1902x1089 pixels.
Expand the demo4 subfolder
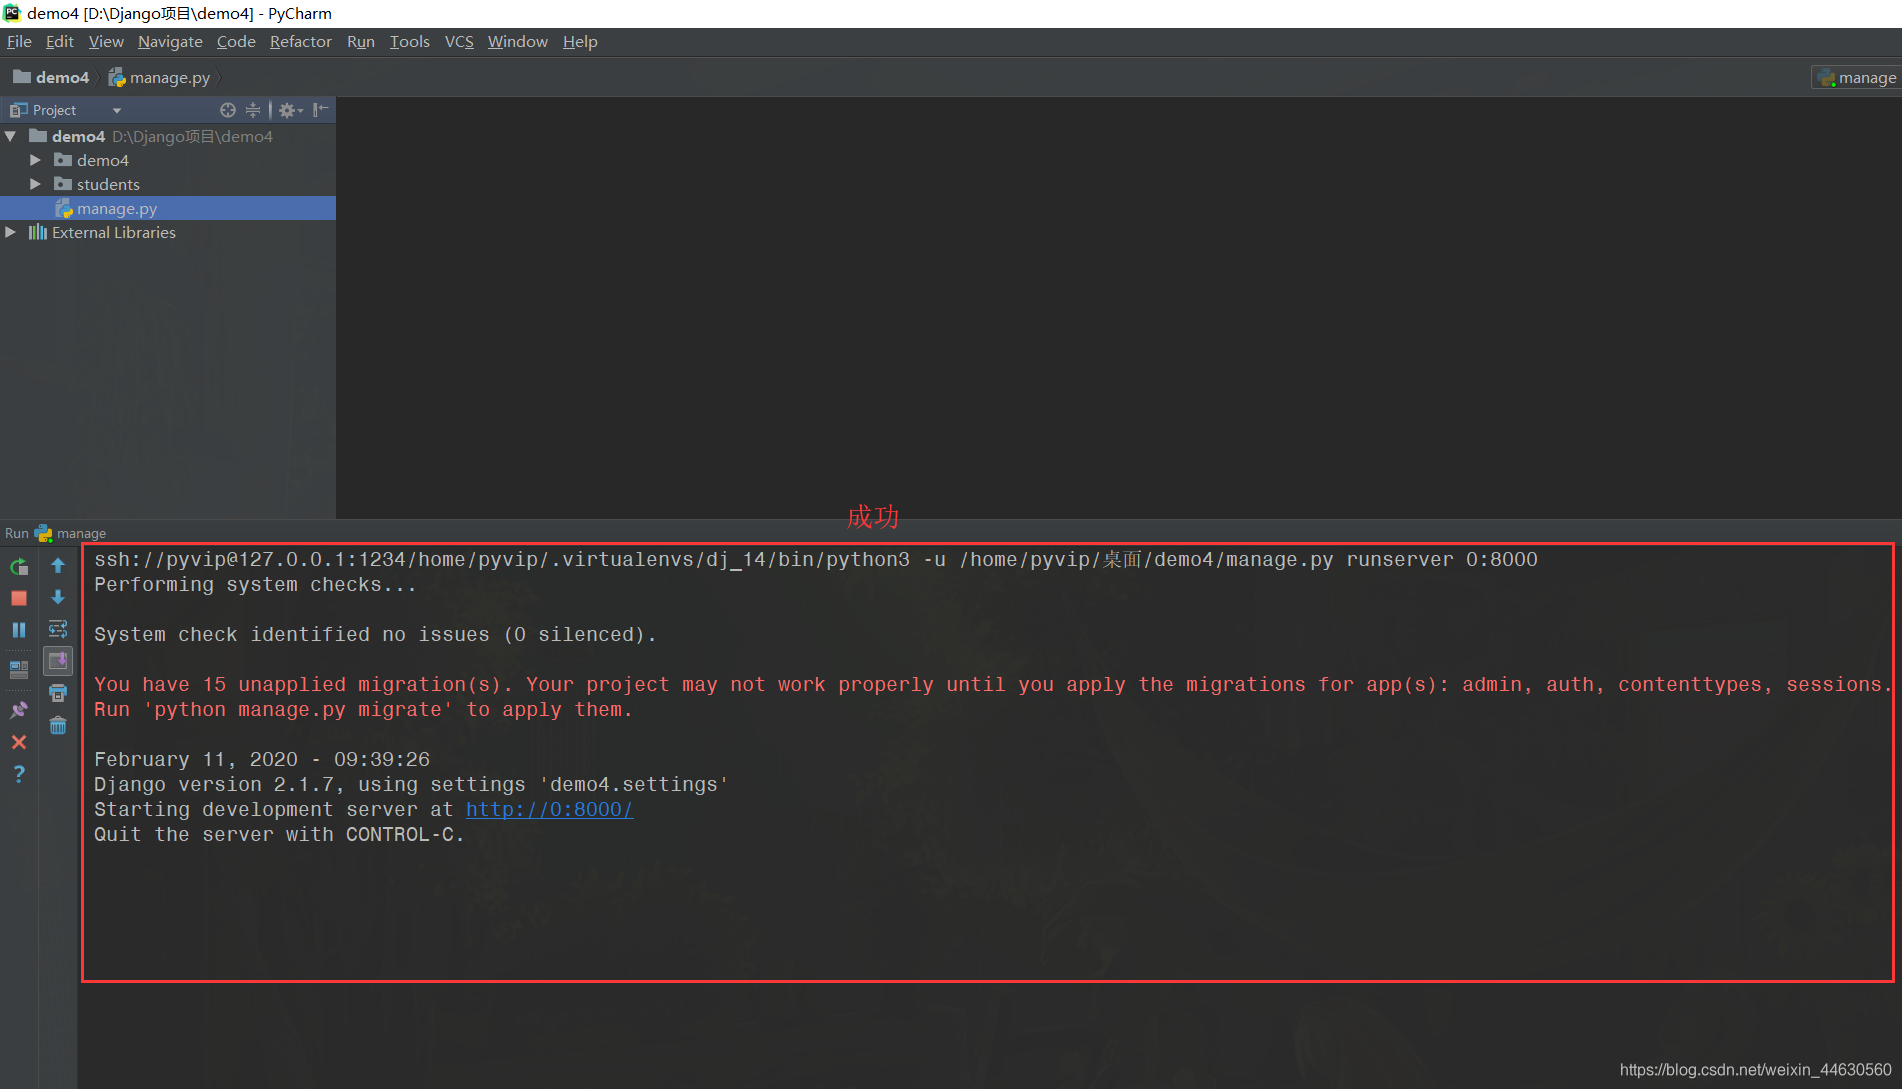[36, 160]
